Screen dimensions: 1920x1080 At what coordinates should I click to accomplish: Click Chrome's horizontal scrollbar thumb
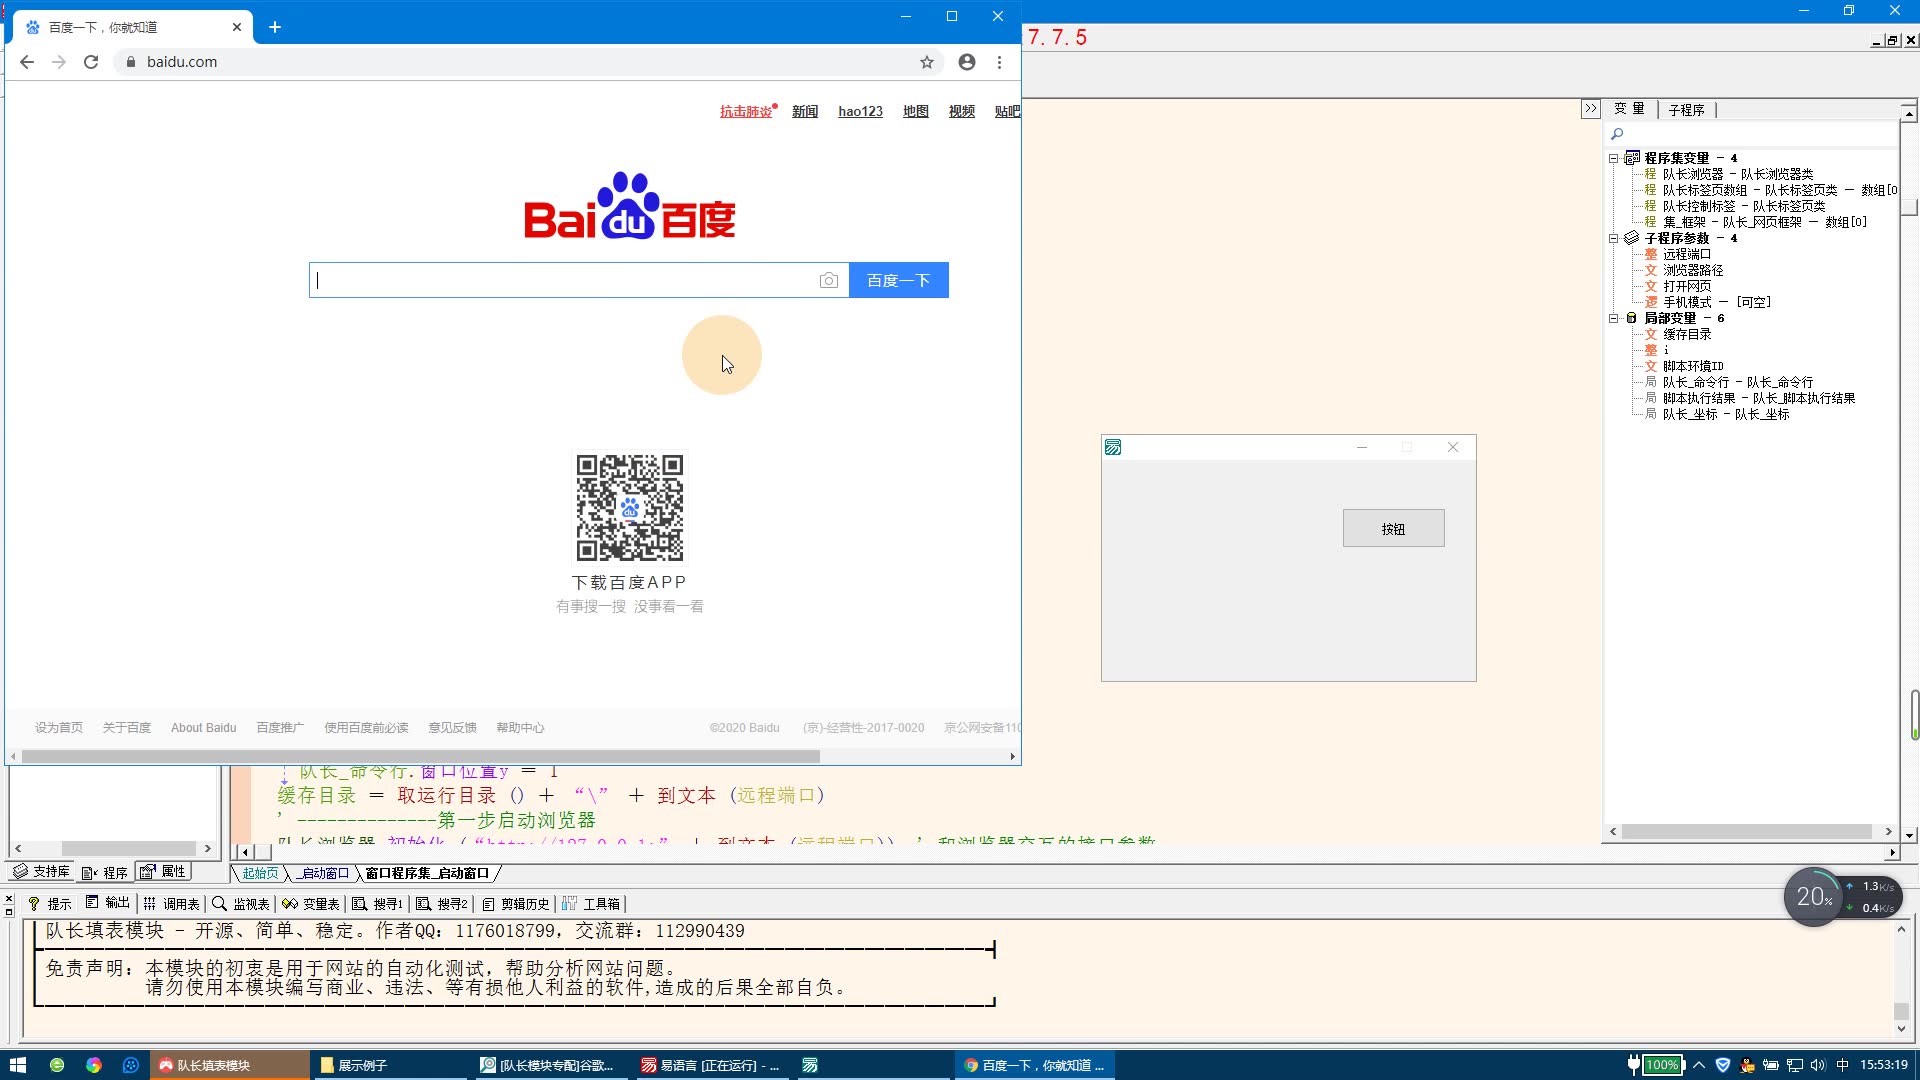point(420,757)
